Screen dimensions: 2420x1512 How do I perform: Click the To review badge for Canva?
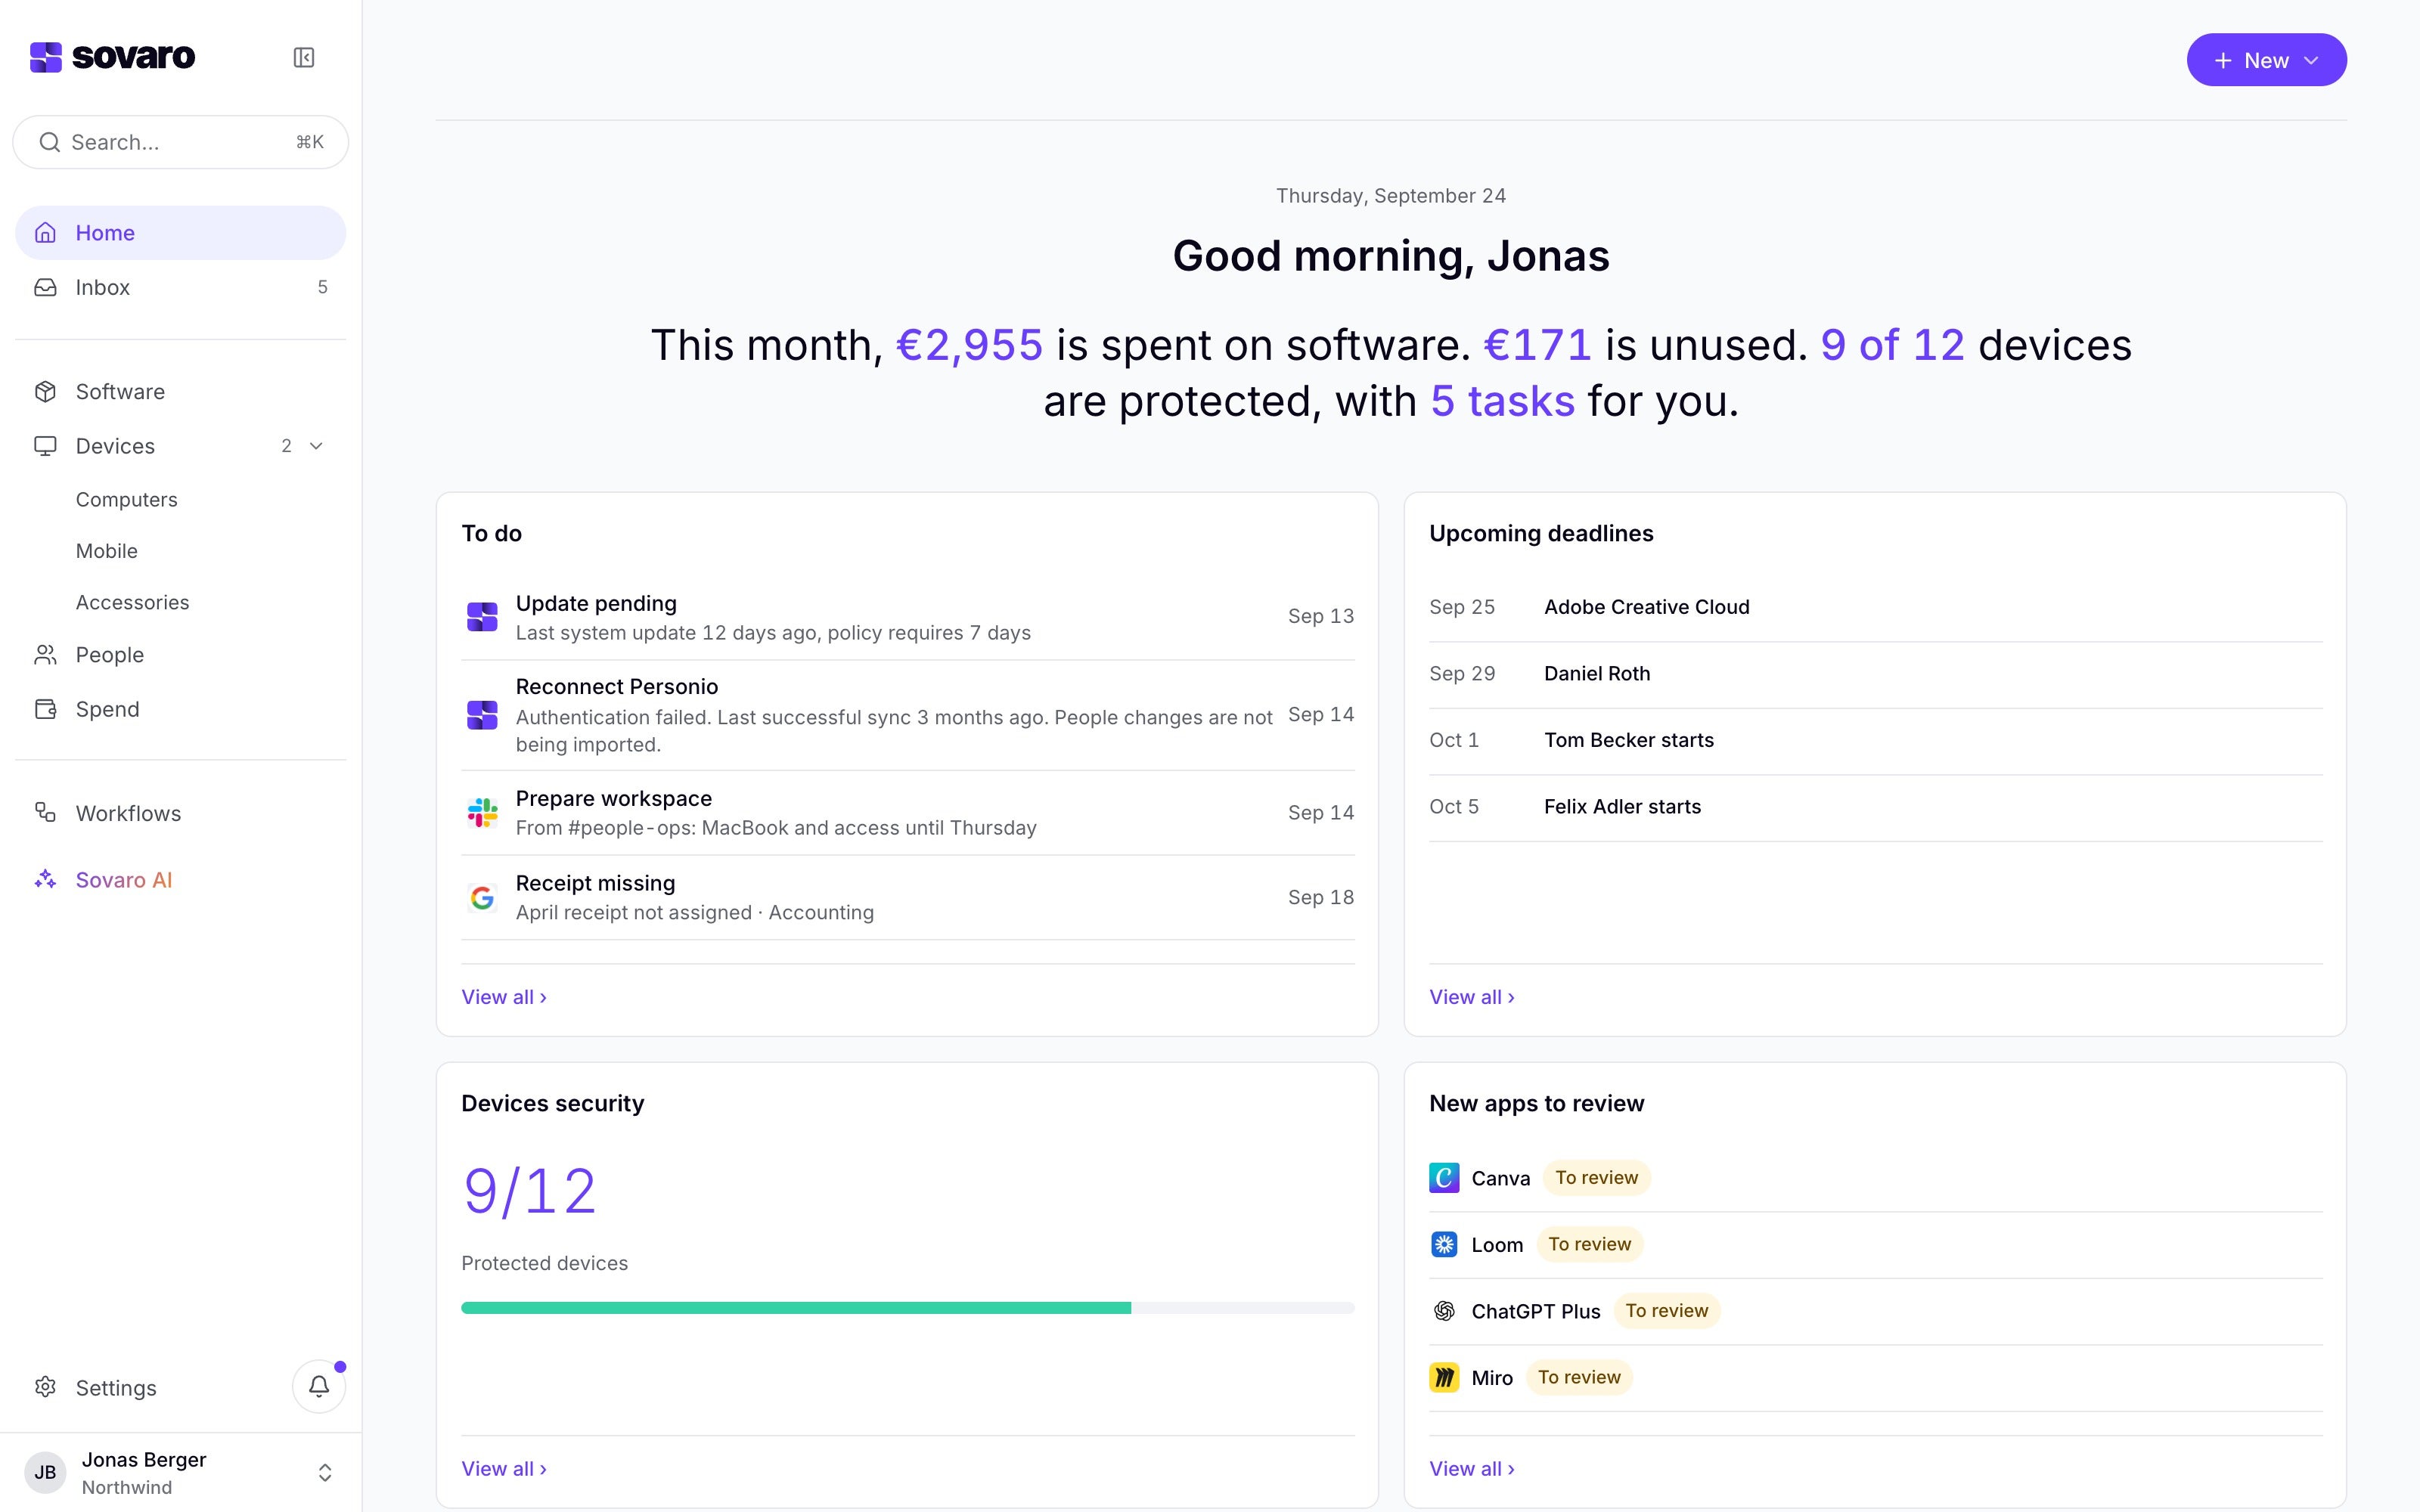(x=1596, y=1178)
